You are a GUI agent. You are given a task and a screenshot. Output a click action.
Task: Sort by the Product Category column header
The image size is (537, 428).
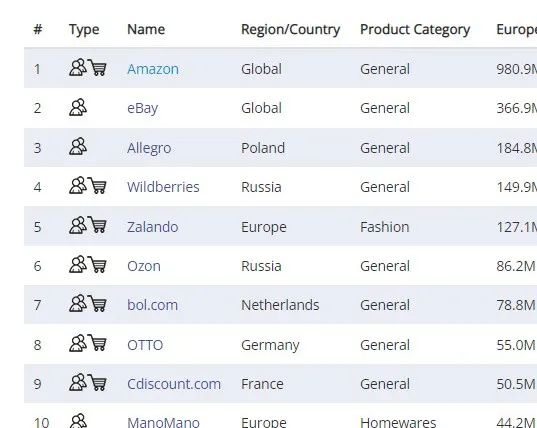[x=415, y=30]
